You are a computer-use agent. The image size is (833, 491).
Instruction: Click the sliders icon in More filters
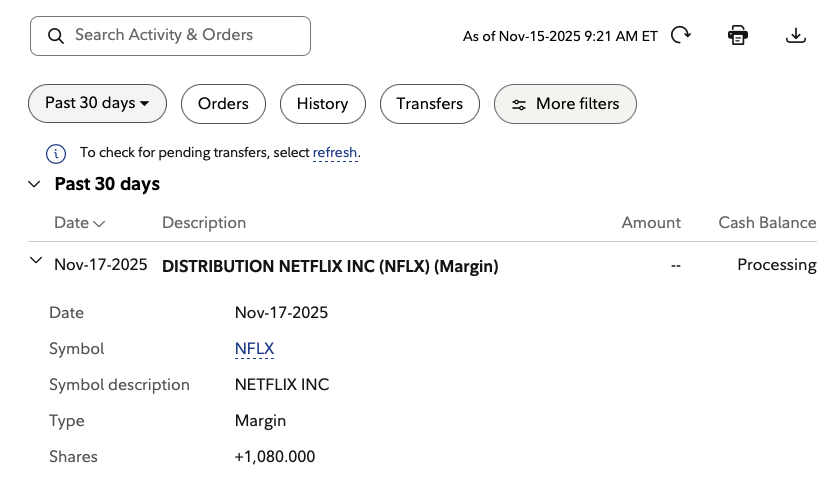(519, 104)
